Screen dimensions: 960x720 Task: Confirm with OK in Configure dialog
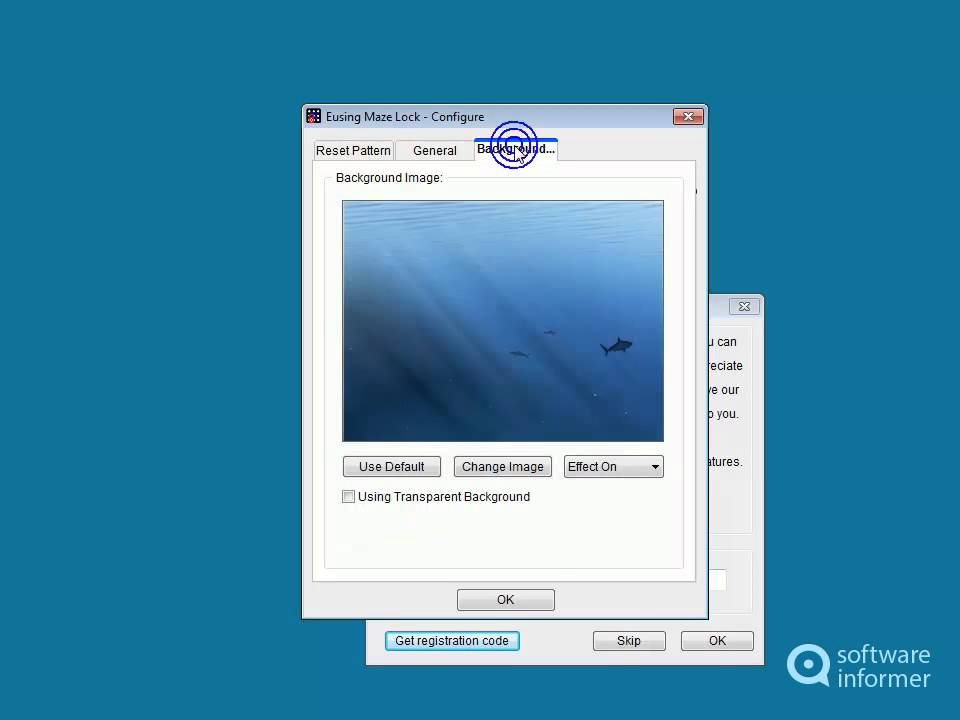coord(506,600)
